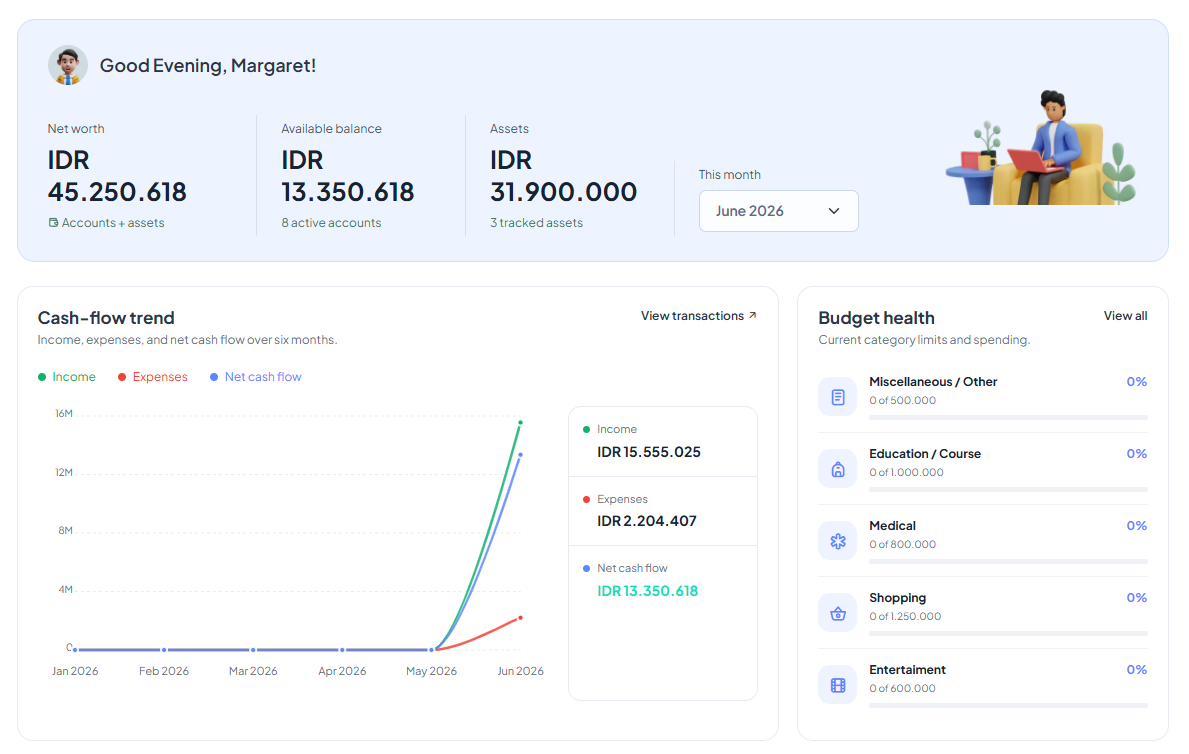Click the Jun 2026 net cash flow point
The height and width of the screenshot is (754, 1189).
tap(520, 454)
